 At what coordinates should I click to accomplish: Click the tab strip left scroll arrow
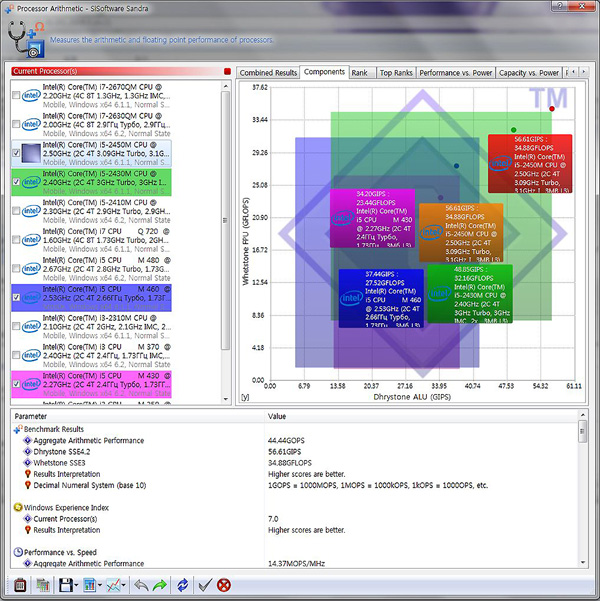tap(573, 72)
